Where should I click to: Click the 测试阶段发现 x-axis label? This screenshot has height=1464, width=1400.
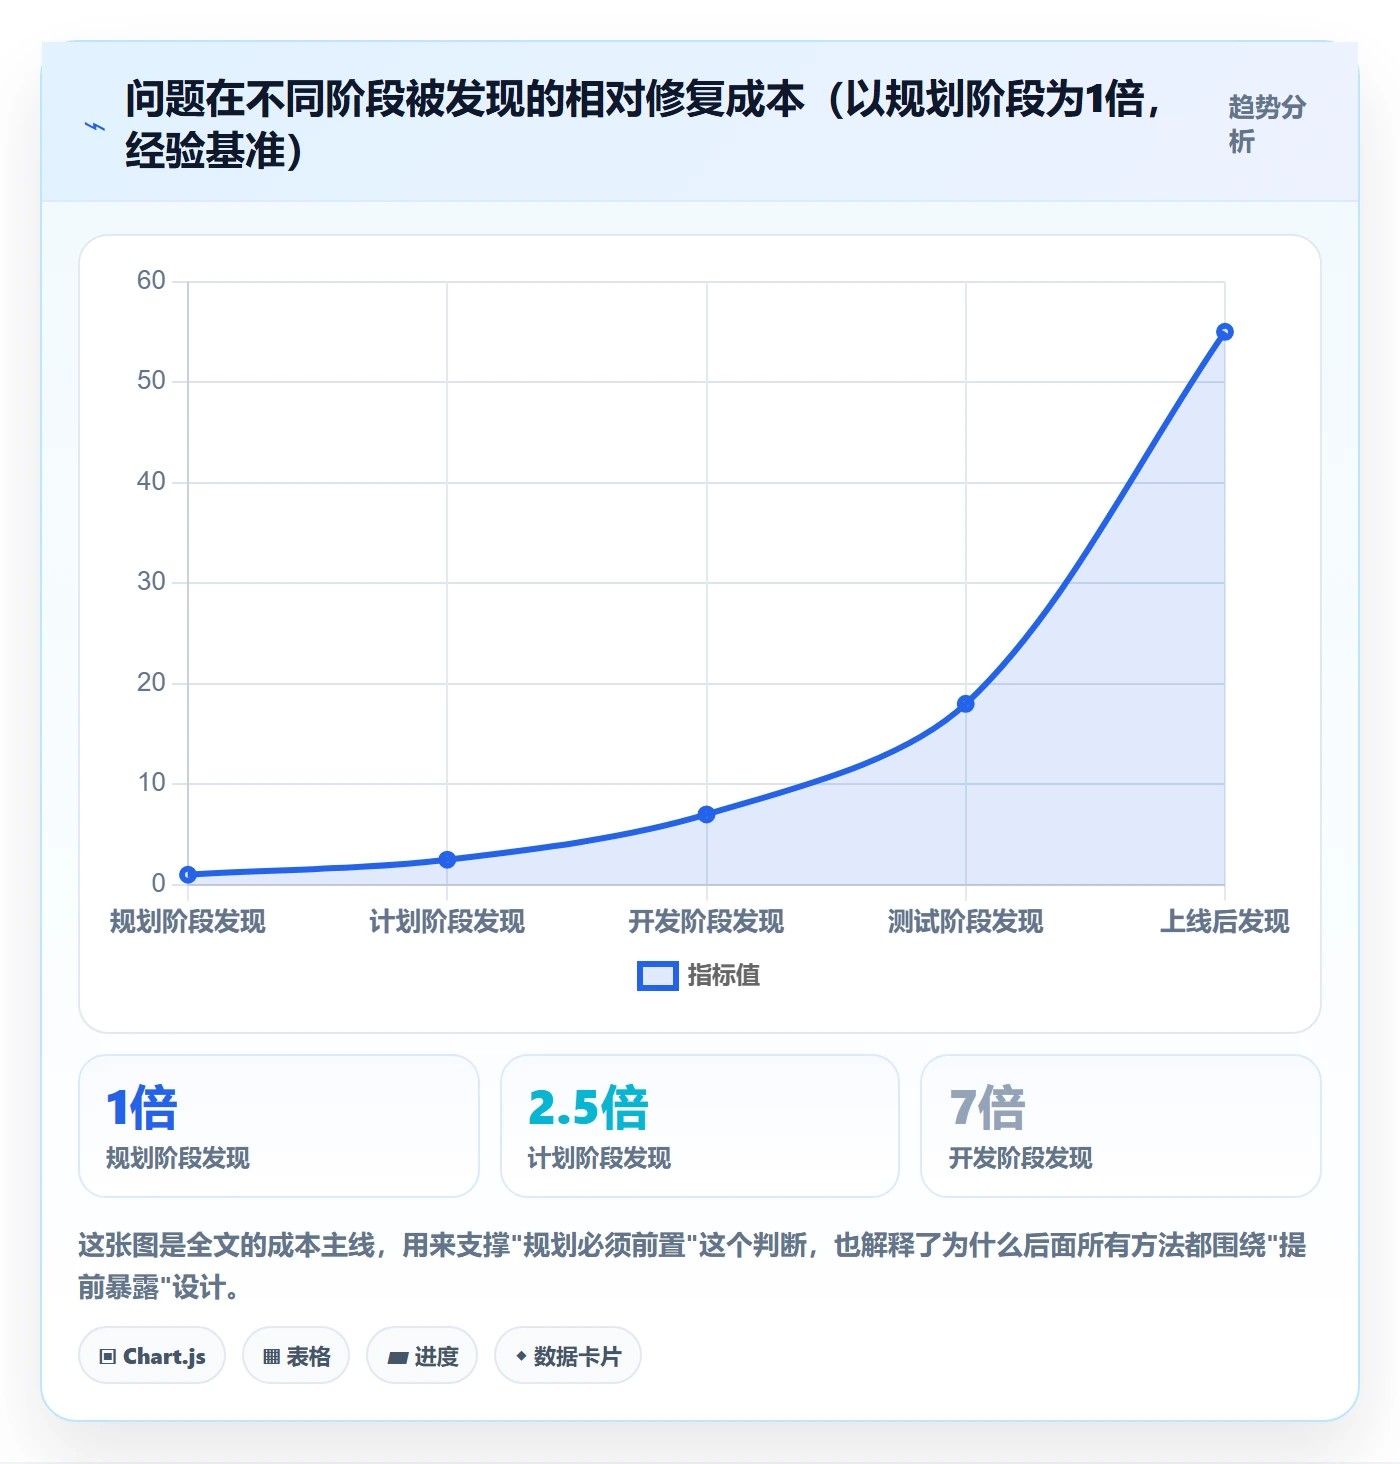[965, 922]
